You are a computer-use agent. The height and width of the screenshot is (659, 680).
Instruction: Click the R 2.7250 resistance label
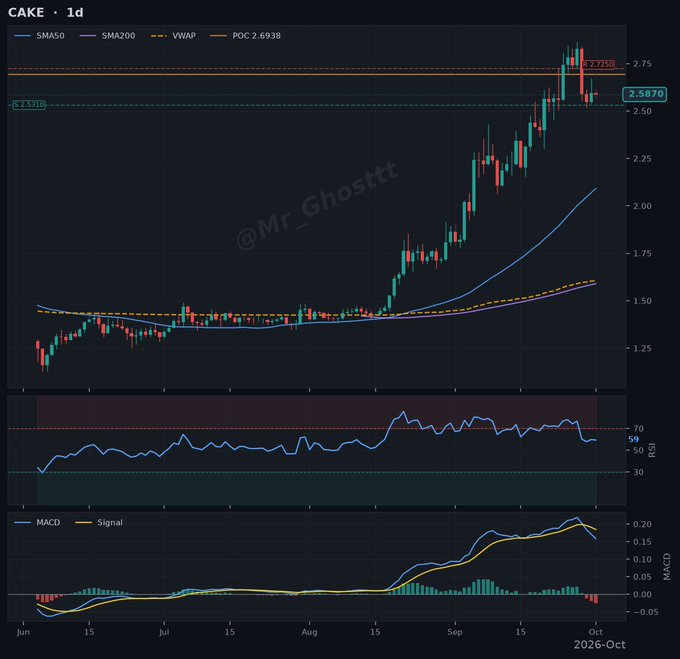click(x=598, y=64)
